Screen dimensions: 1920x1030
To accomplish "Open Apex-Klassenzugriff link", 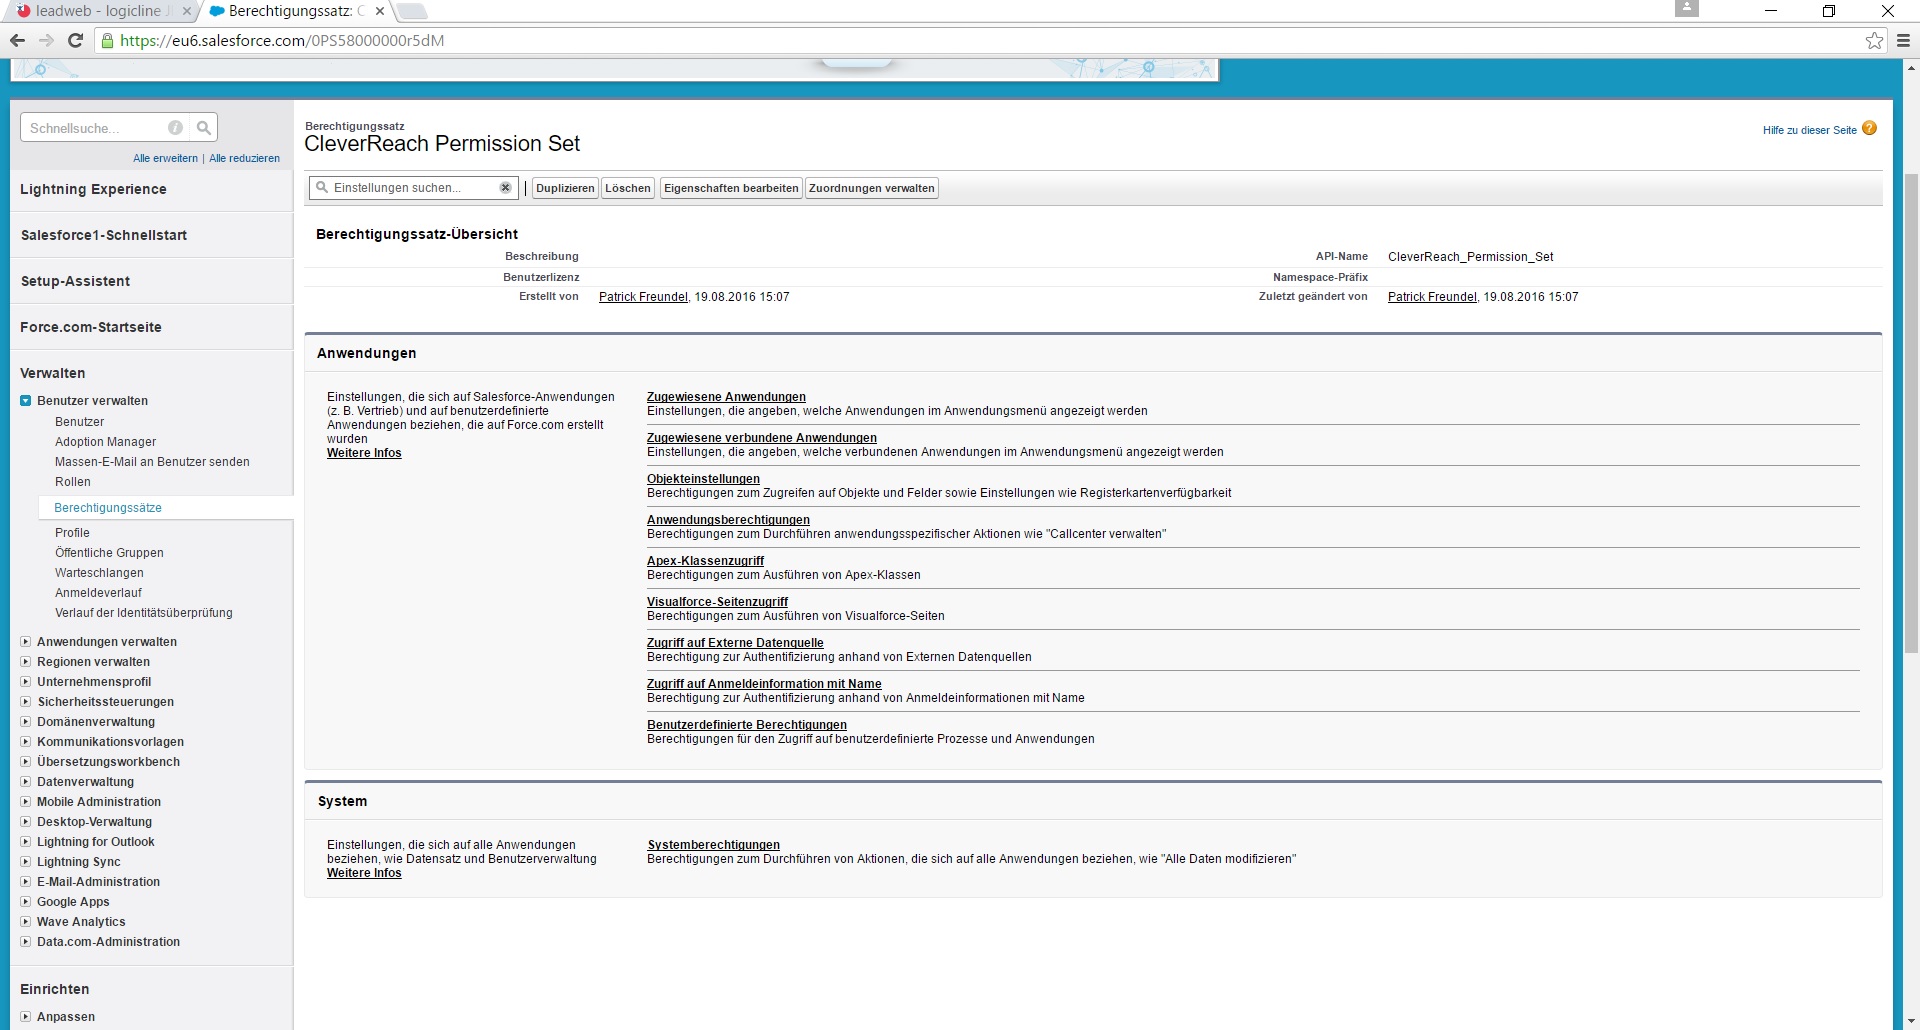I will pos(705,561).
